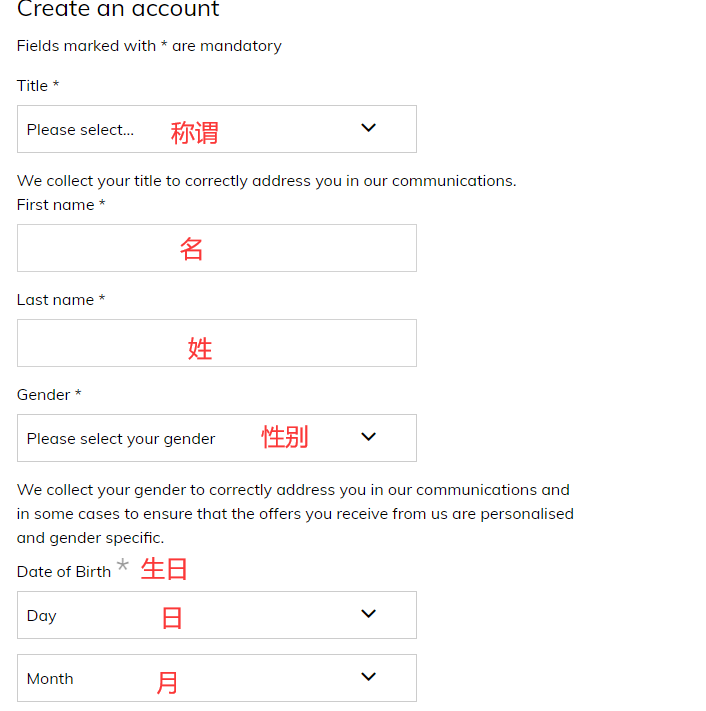Click the chevron arrow of Title dropdown
This screenshot has height=711, width=706.
tap(368, 128)
